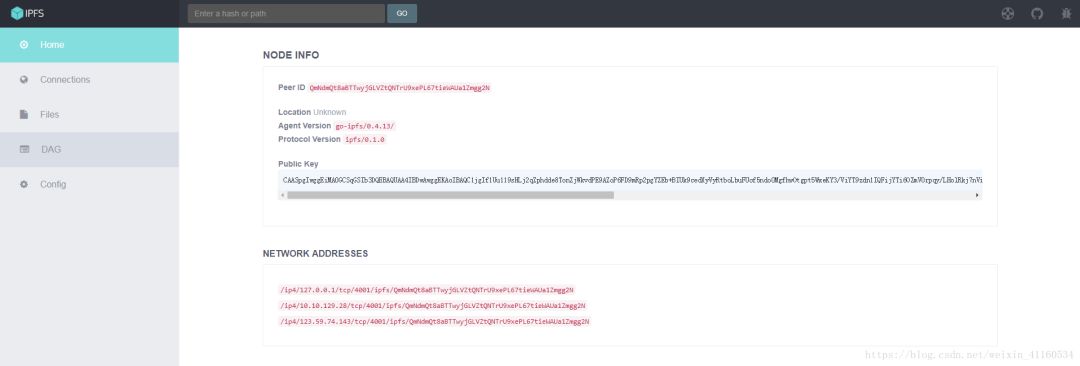Open the Files section

(x=90, y=114)
